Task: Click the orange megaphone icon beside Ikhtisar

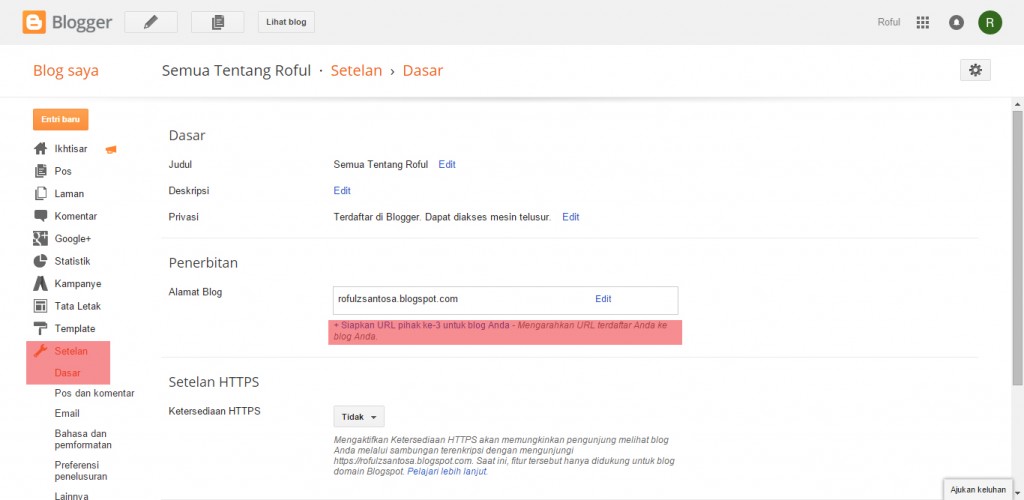Action: point(111,149)
